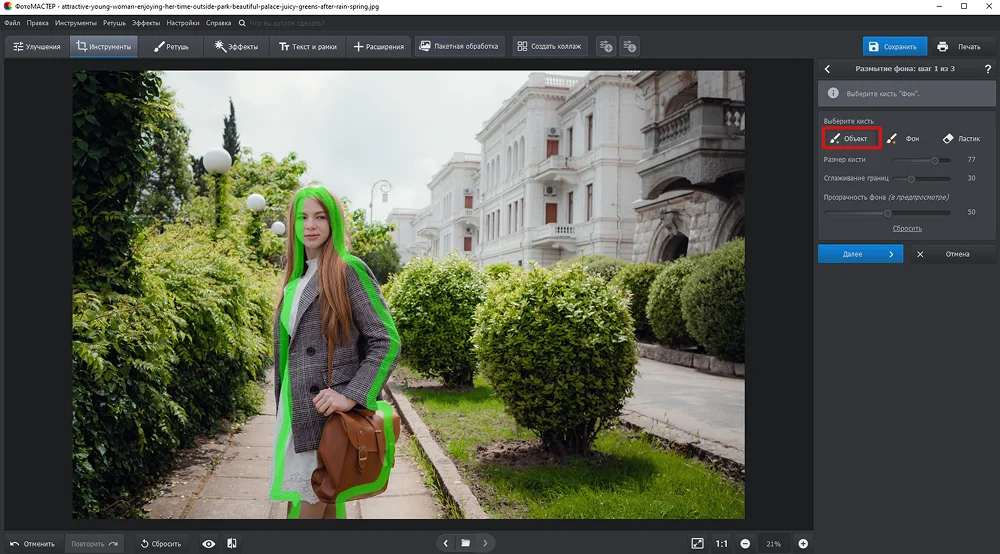Switch to the Улучшения tab
The height and width of the screenshot is (554, 1000).
[x=37, y=47]
